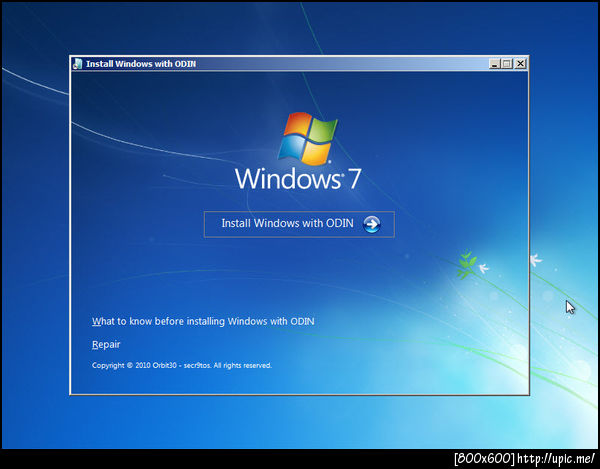Maximize the Install Windows with ODIN window
This screenshot has width=600, height=469.
click(507, 64)
